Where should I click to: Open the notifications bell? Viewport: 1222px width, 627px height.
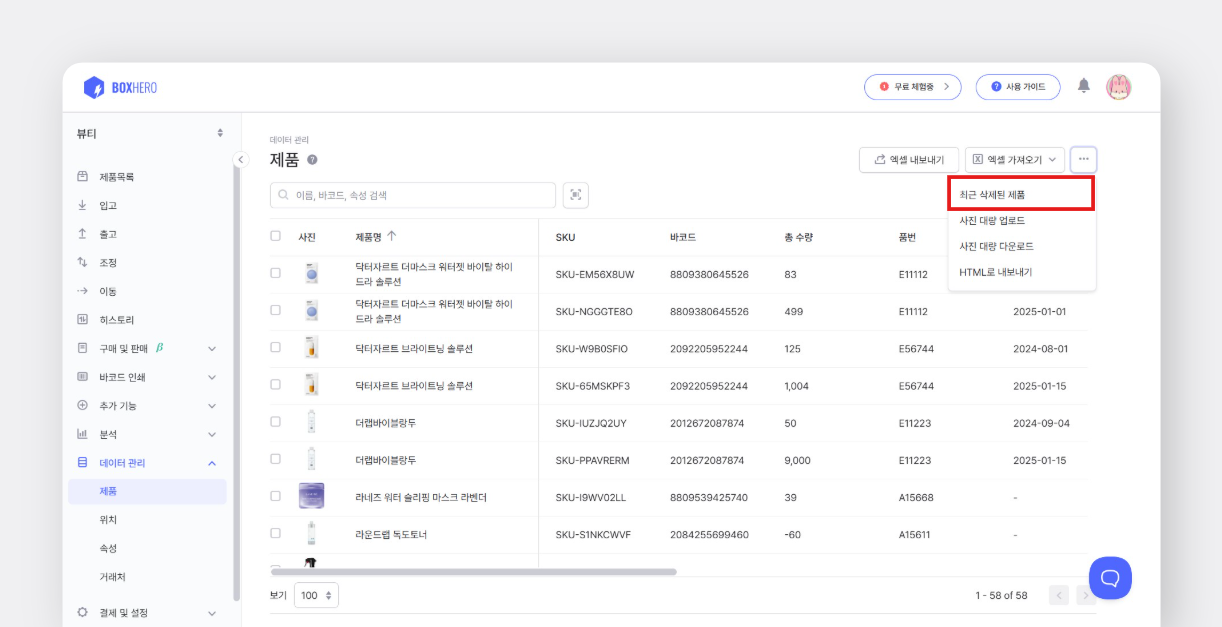(x=1084, y=86)
